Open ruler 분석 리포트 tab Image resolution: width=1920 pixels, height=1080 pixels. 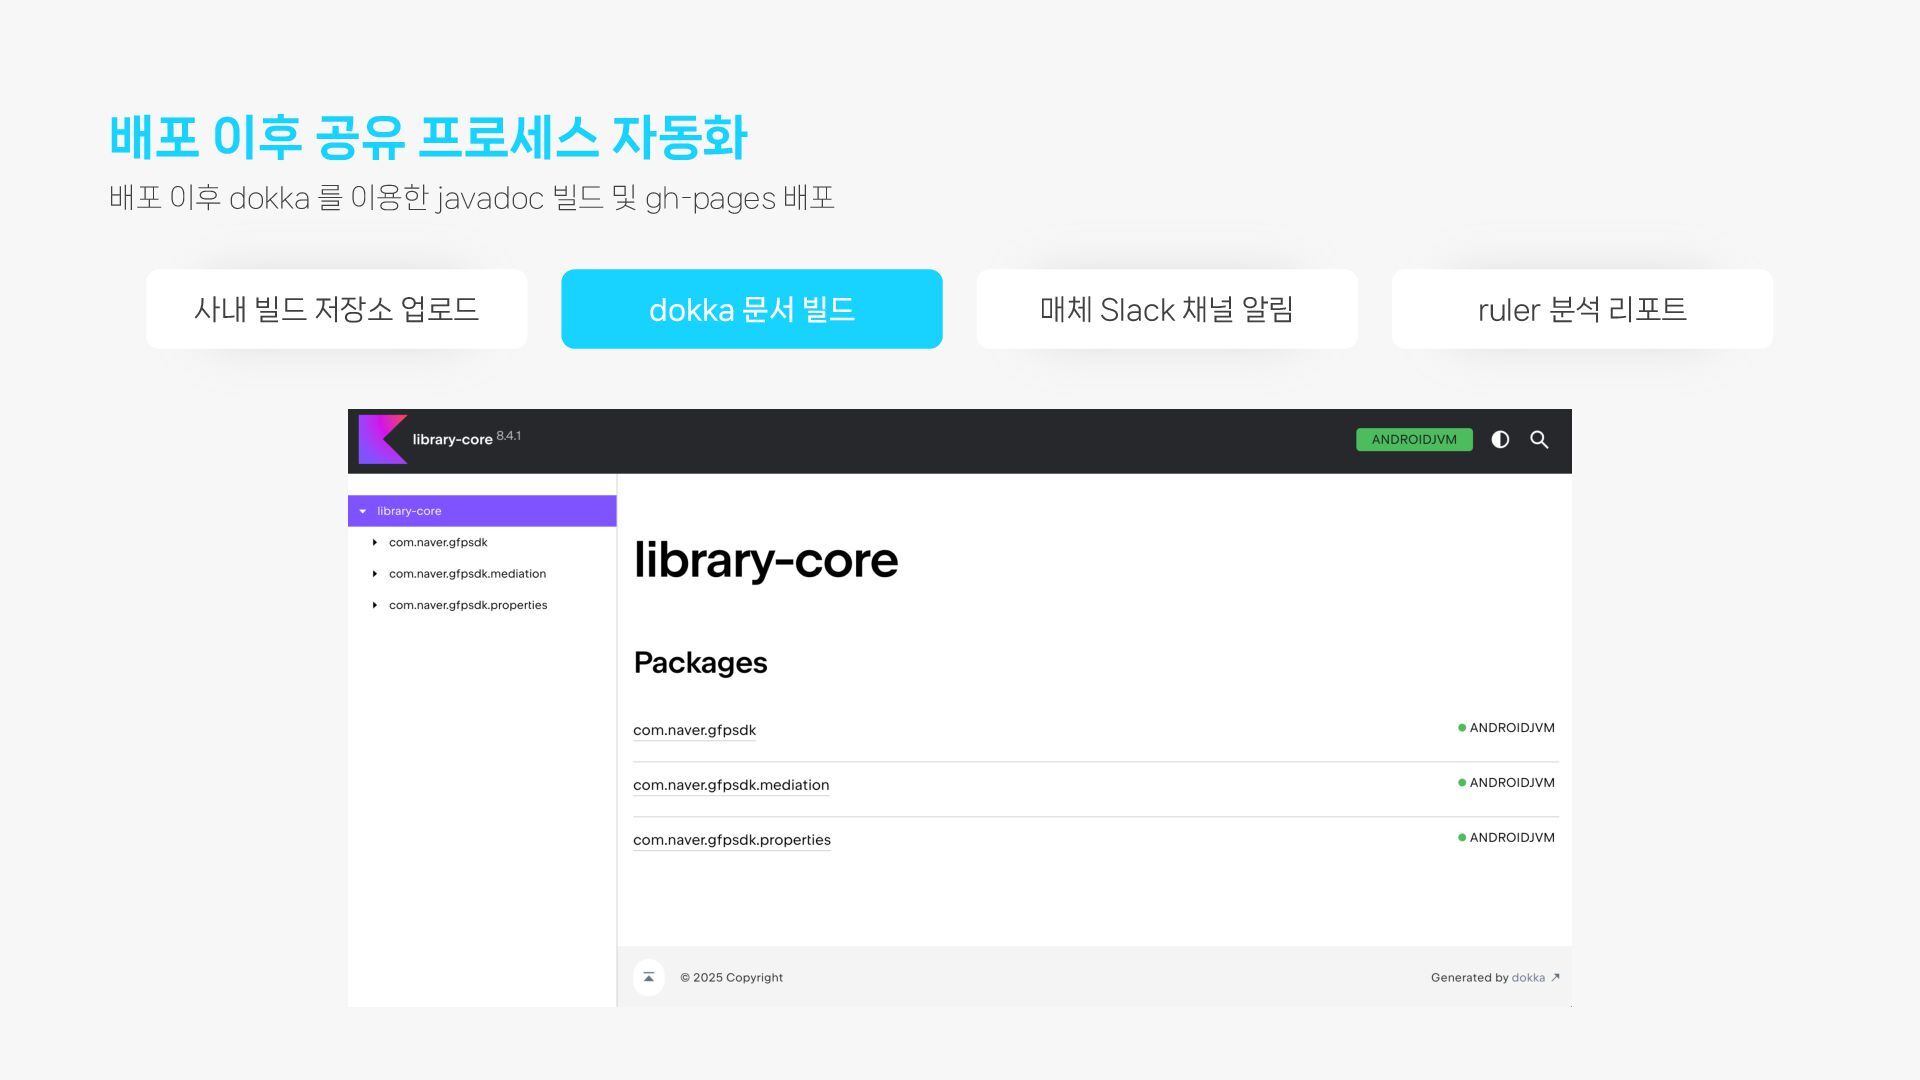1581,309
